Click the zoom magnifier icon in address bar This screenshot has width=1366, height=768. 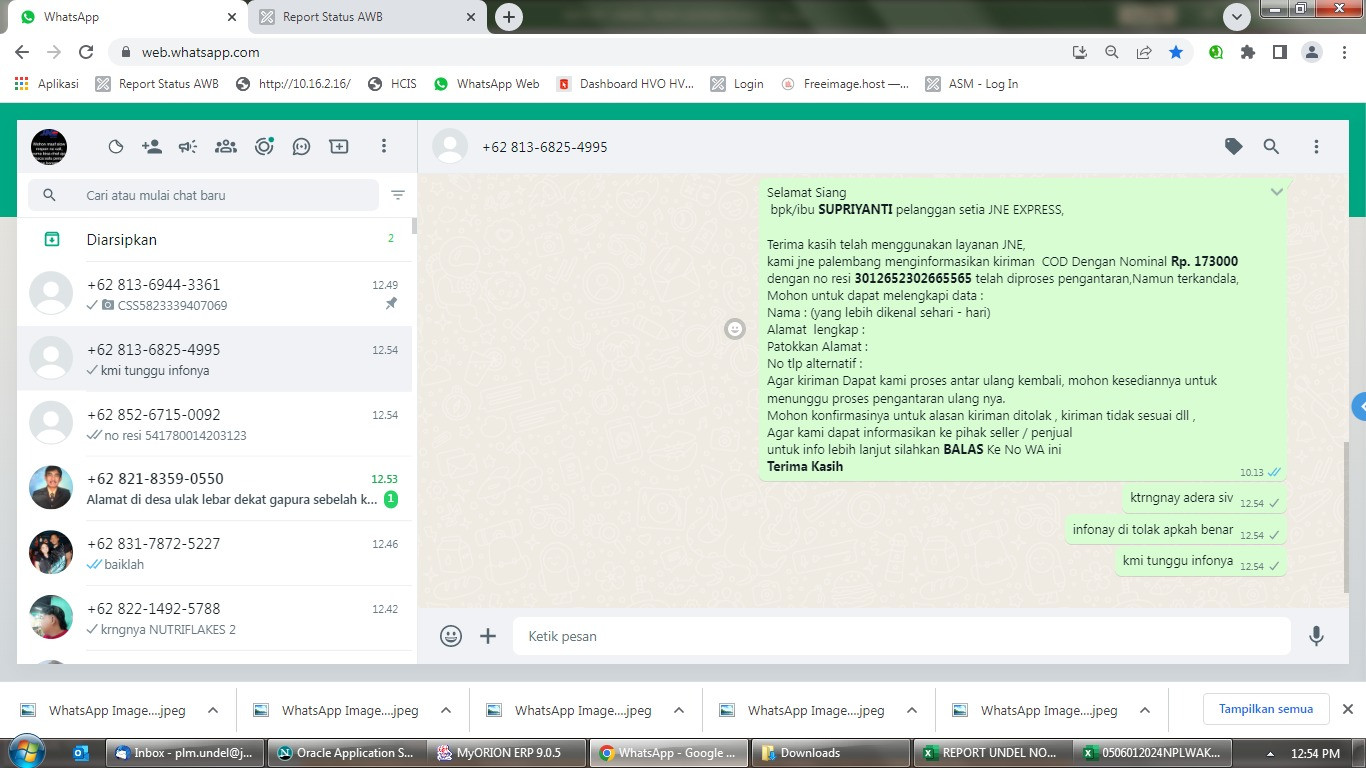(x=1112, y=52)
